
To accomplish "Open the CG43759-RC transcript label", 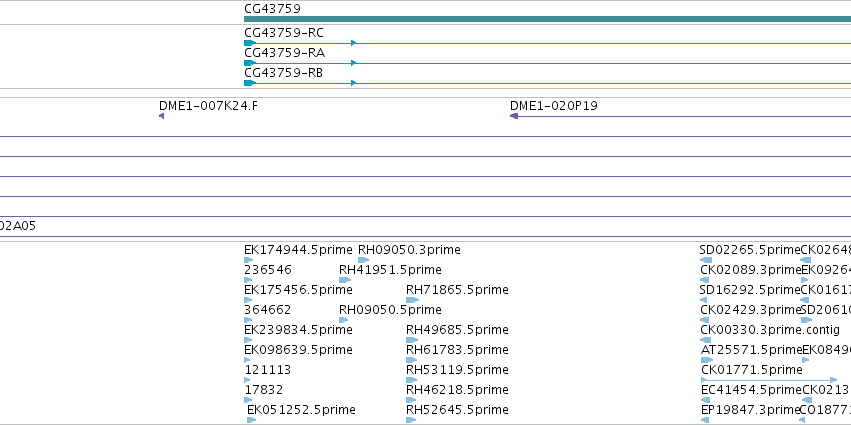I will click(x=284, y=33).
